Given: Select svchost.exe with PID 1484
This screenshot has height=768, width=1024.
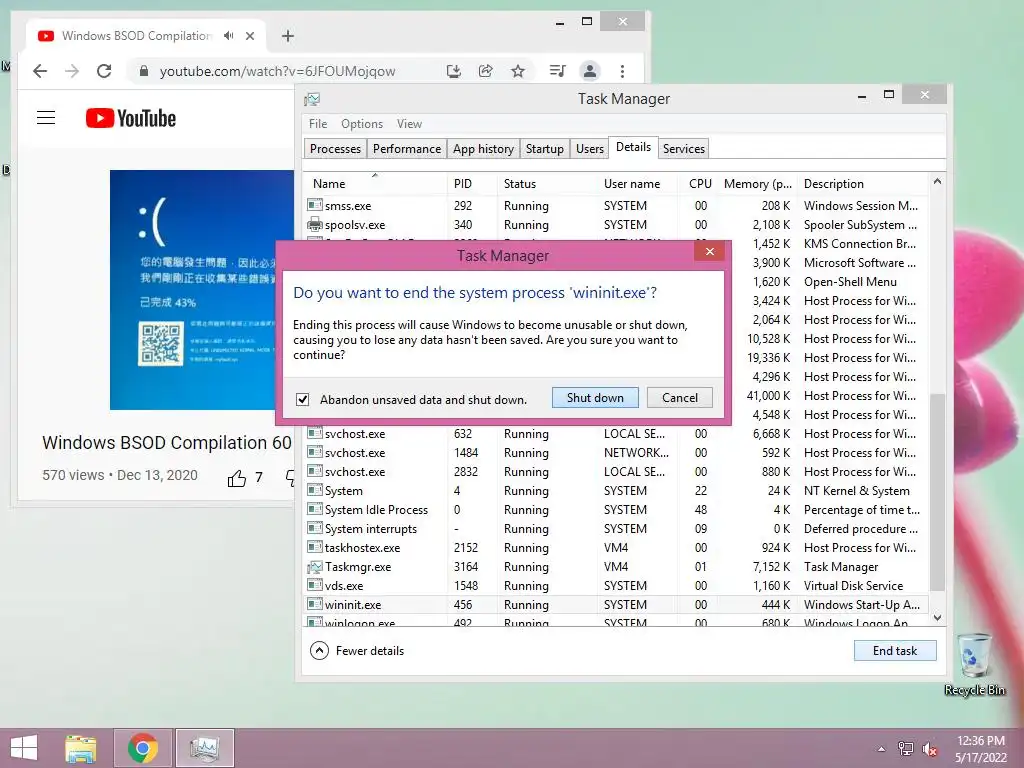Looking at the screenshot, I should click(x=616, y=453).
